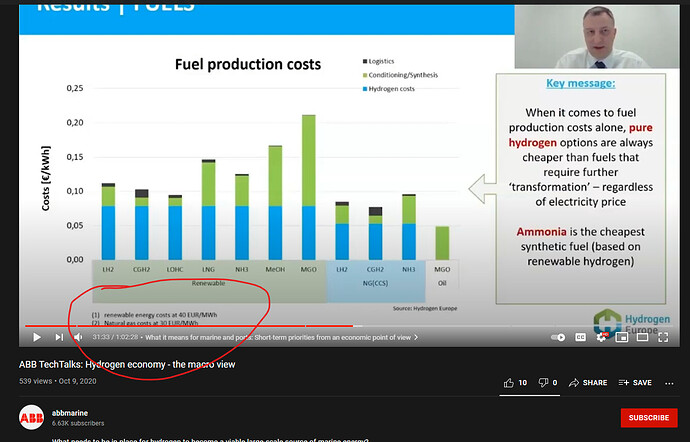This screenshot has width=690, height=442.
Task: Click the speaker webcam thumbnail
Action: coord(597,37)
